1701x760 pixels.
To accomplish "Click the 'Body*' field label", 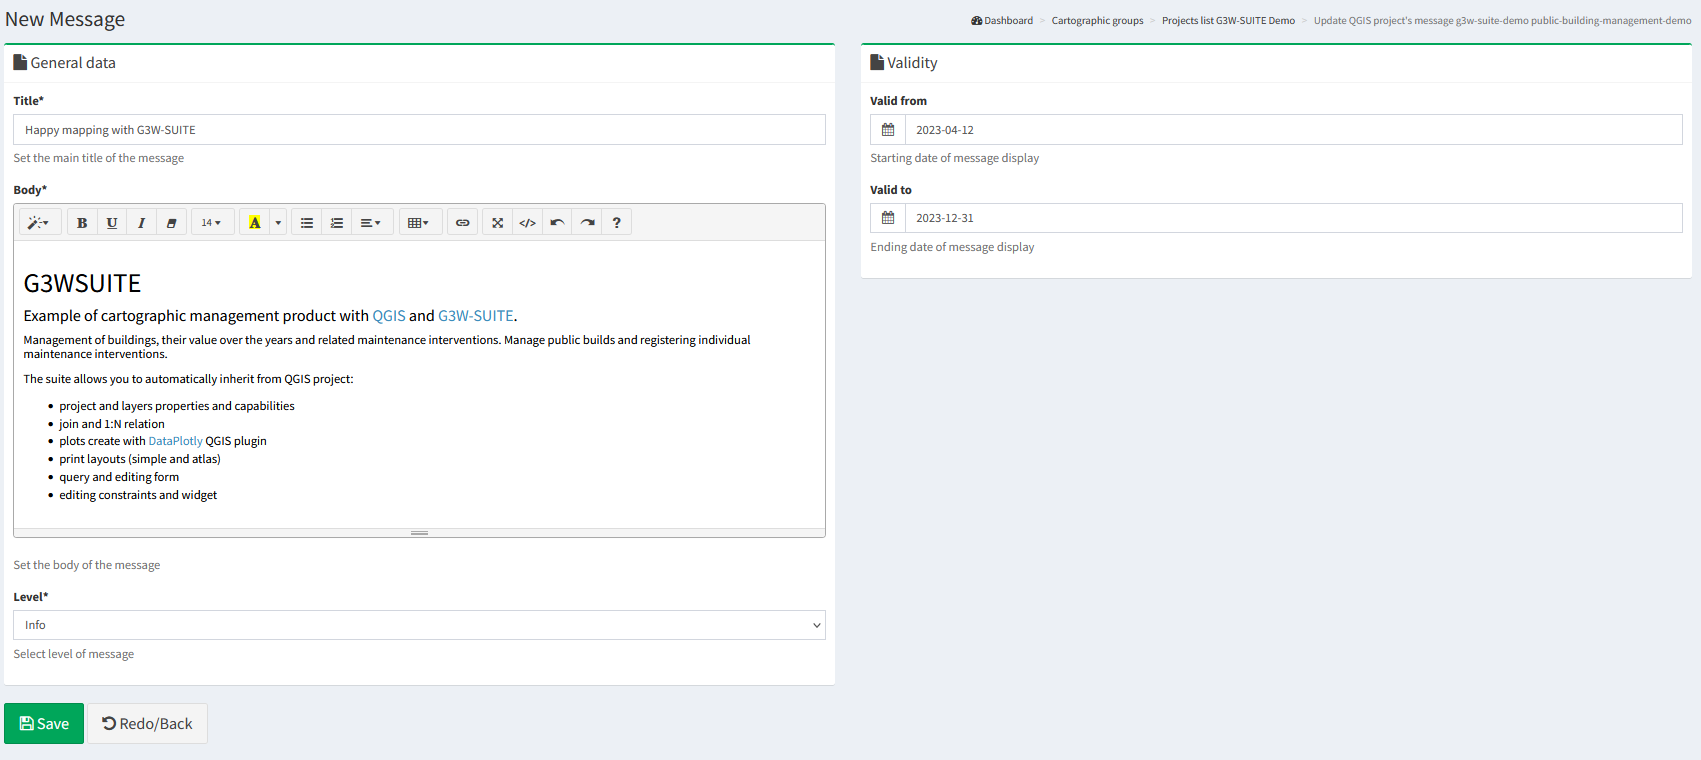I will [x=30, y=190].
